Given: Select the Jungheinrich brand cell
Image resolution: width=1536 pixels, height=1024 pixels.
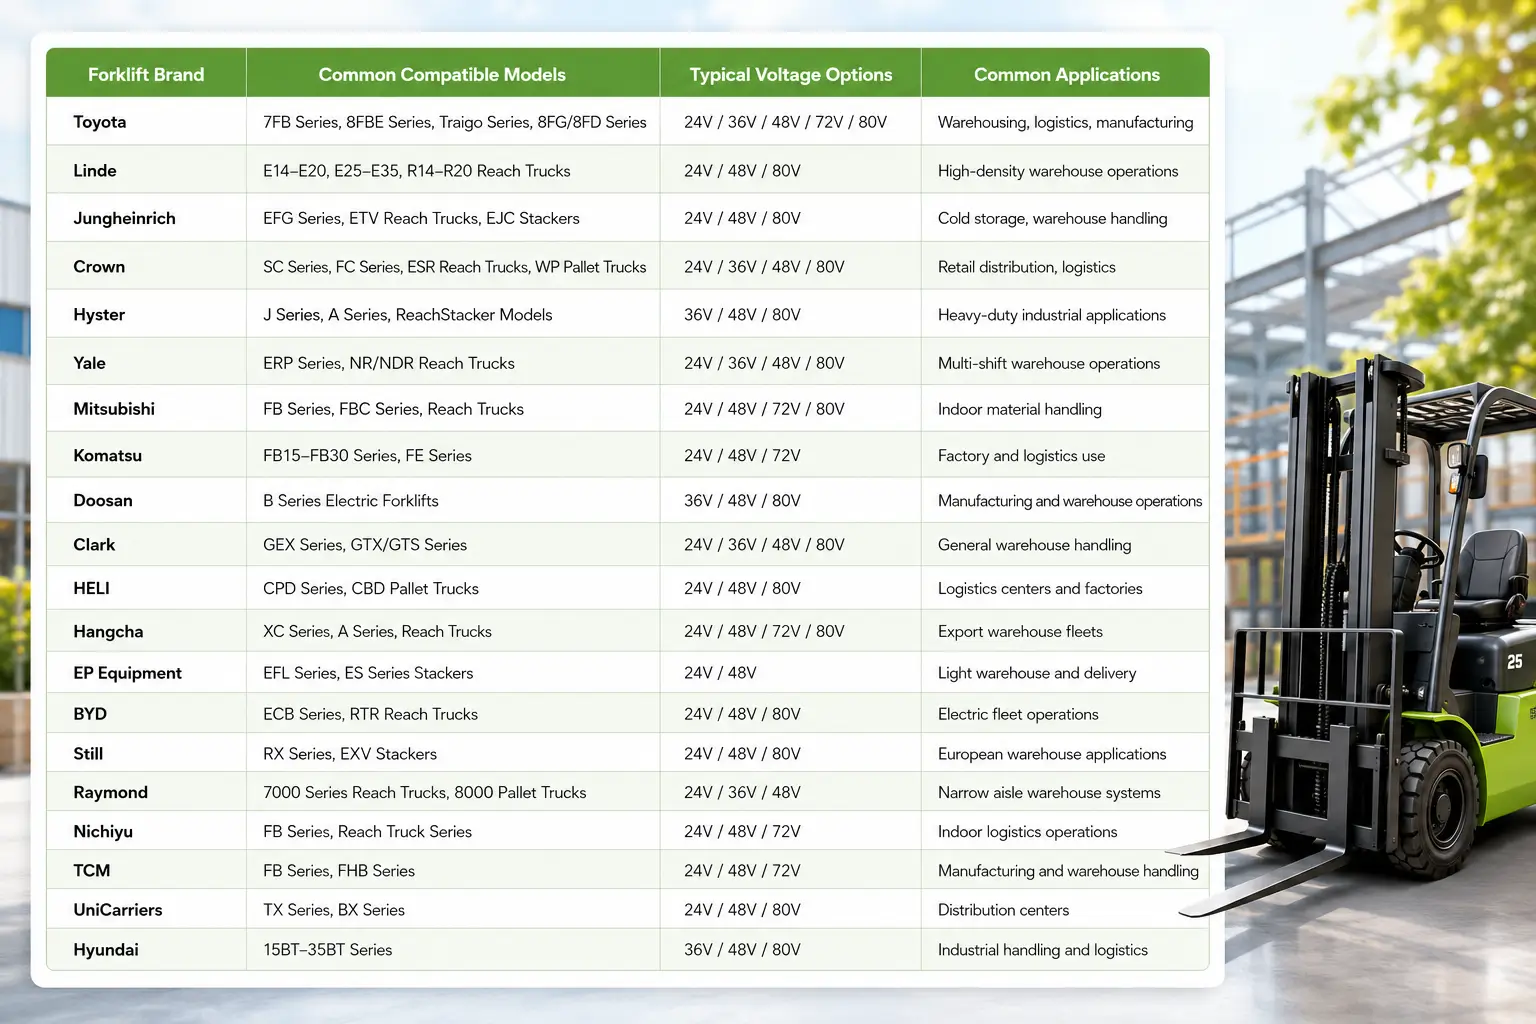Looking at the screenshot, I should pyautogui.click(x=146, y=218).
